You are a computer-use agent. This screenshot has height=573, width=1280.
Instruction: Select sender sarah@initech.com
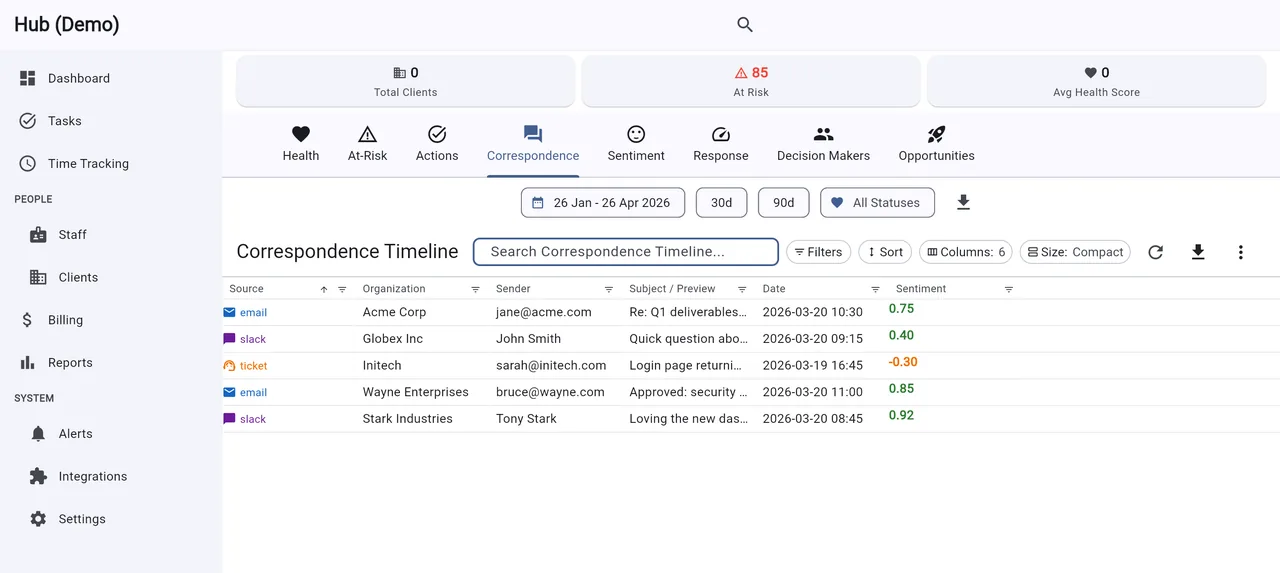pos(551,366)
